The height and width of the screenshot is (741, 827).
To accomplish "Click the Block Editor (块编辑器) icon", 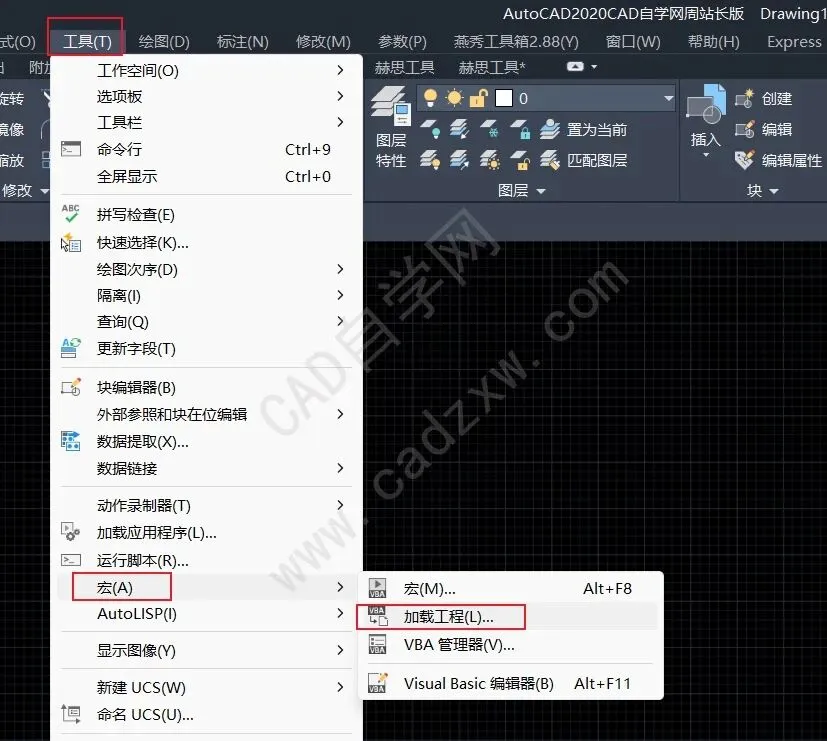I will [x=71, y=387].
